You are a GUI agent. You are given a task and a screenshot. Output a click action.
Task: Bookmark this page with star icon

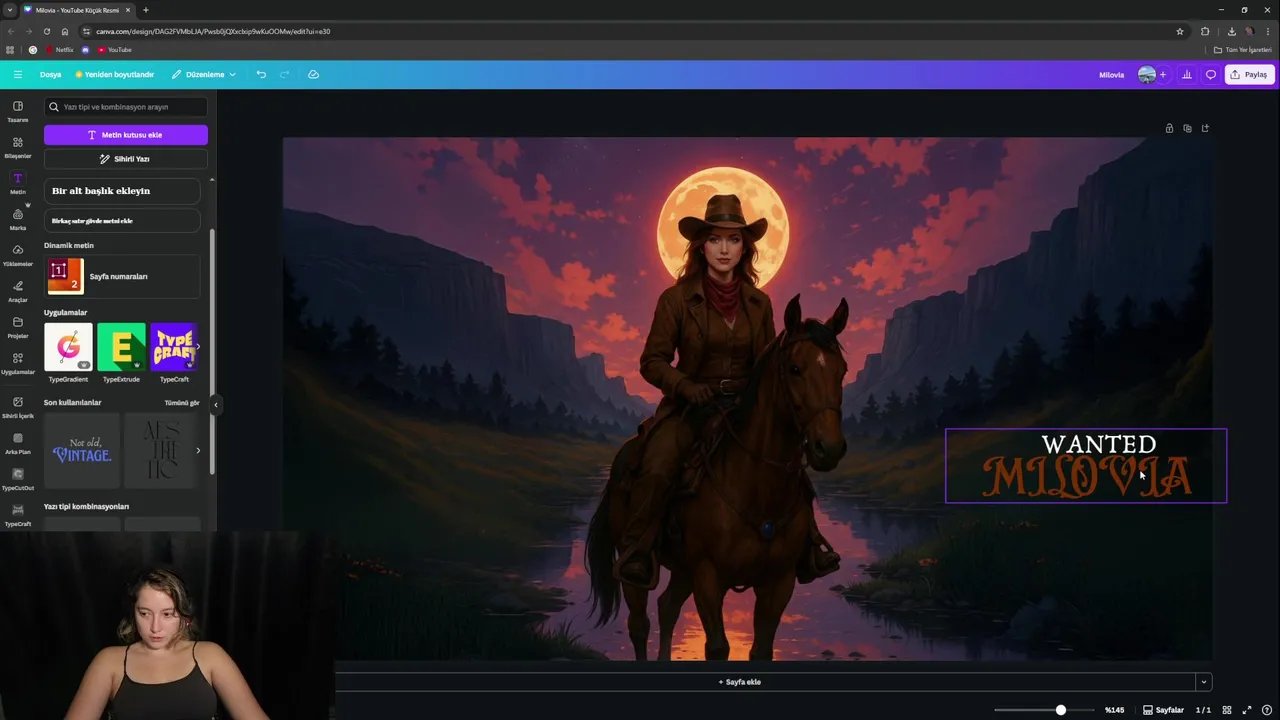click(1180, 31)
